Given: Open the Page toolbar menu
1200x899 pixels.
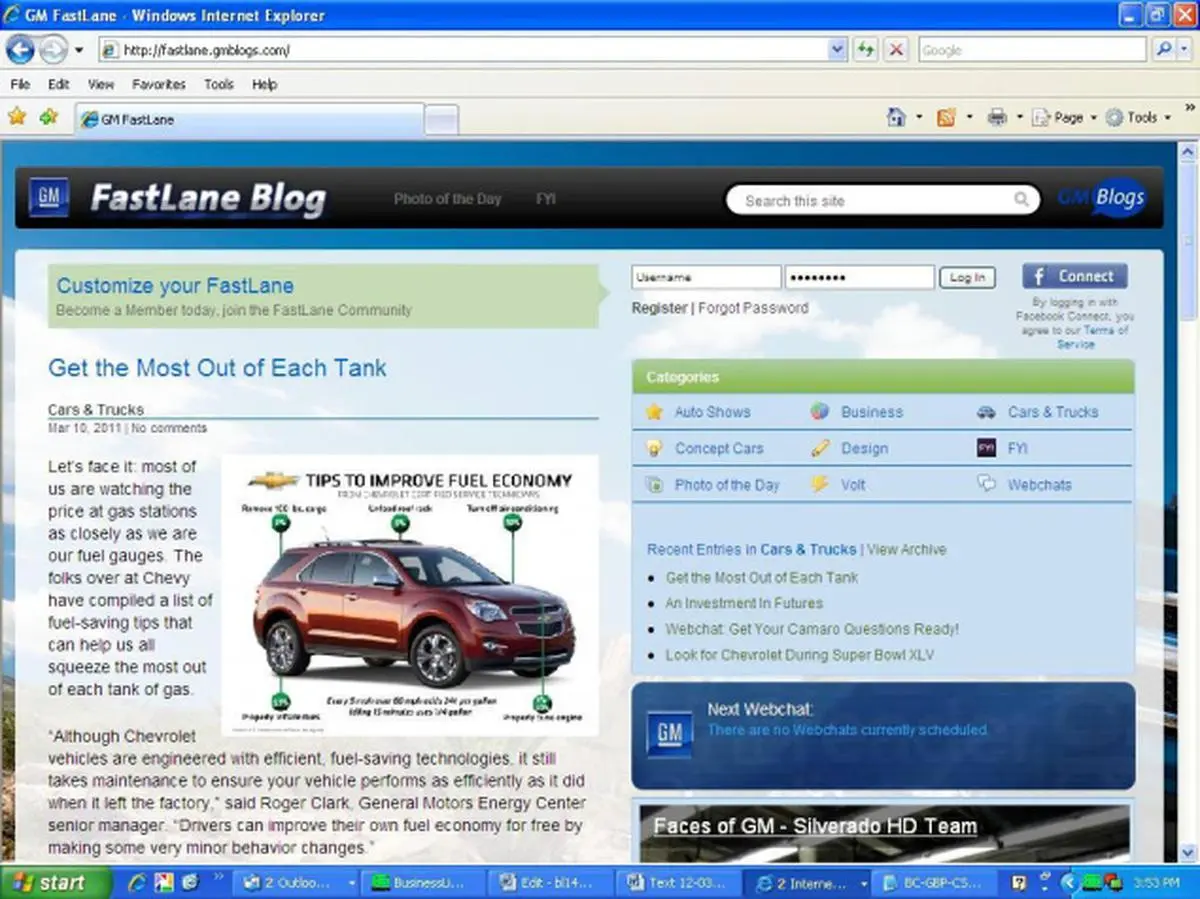Looking at the screenshot, I should click(x=1065, y=117).
